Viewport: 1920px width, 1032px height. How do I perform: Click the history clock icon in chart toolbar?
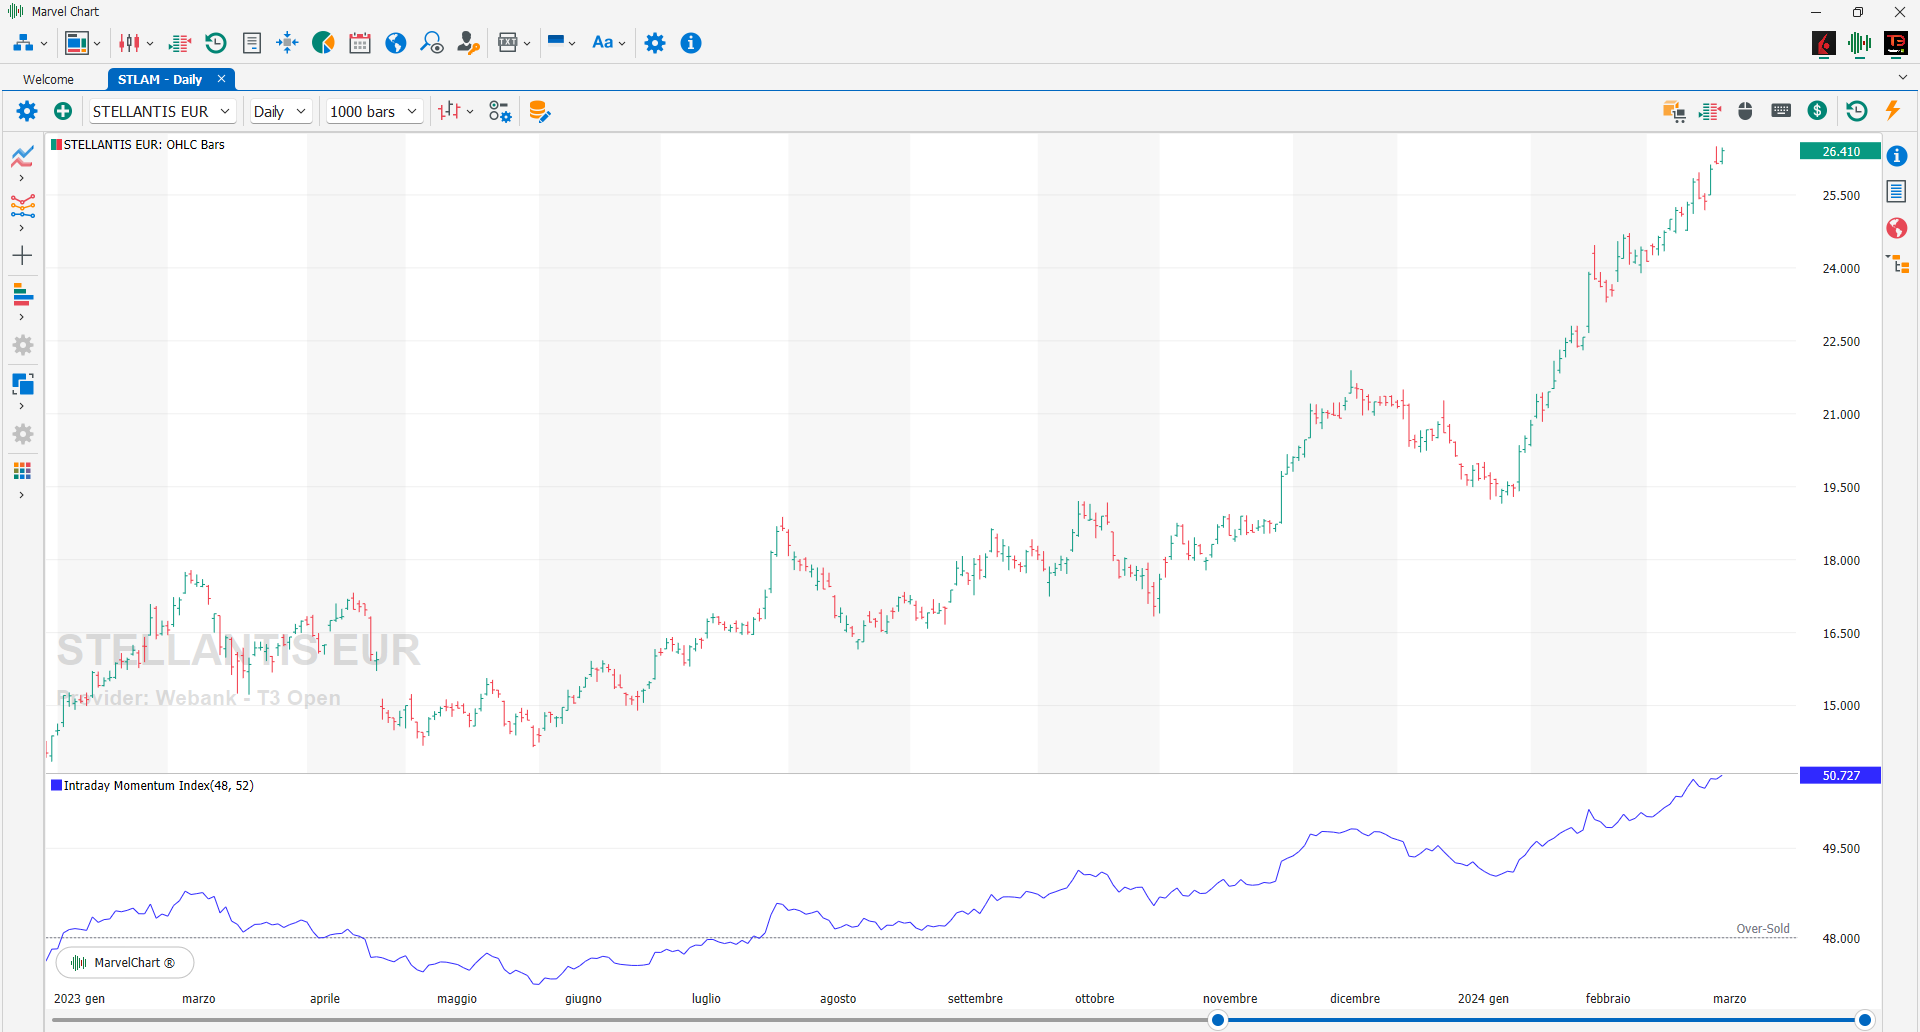pyautogui.click(x=1856, y=111)
